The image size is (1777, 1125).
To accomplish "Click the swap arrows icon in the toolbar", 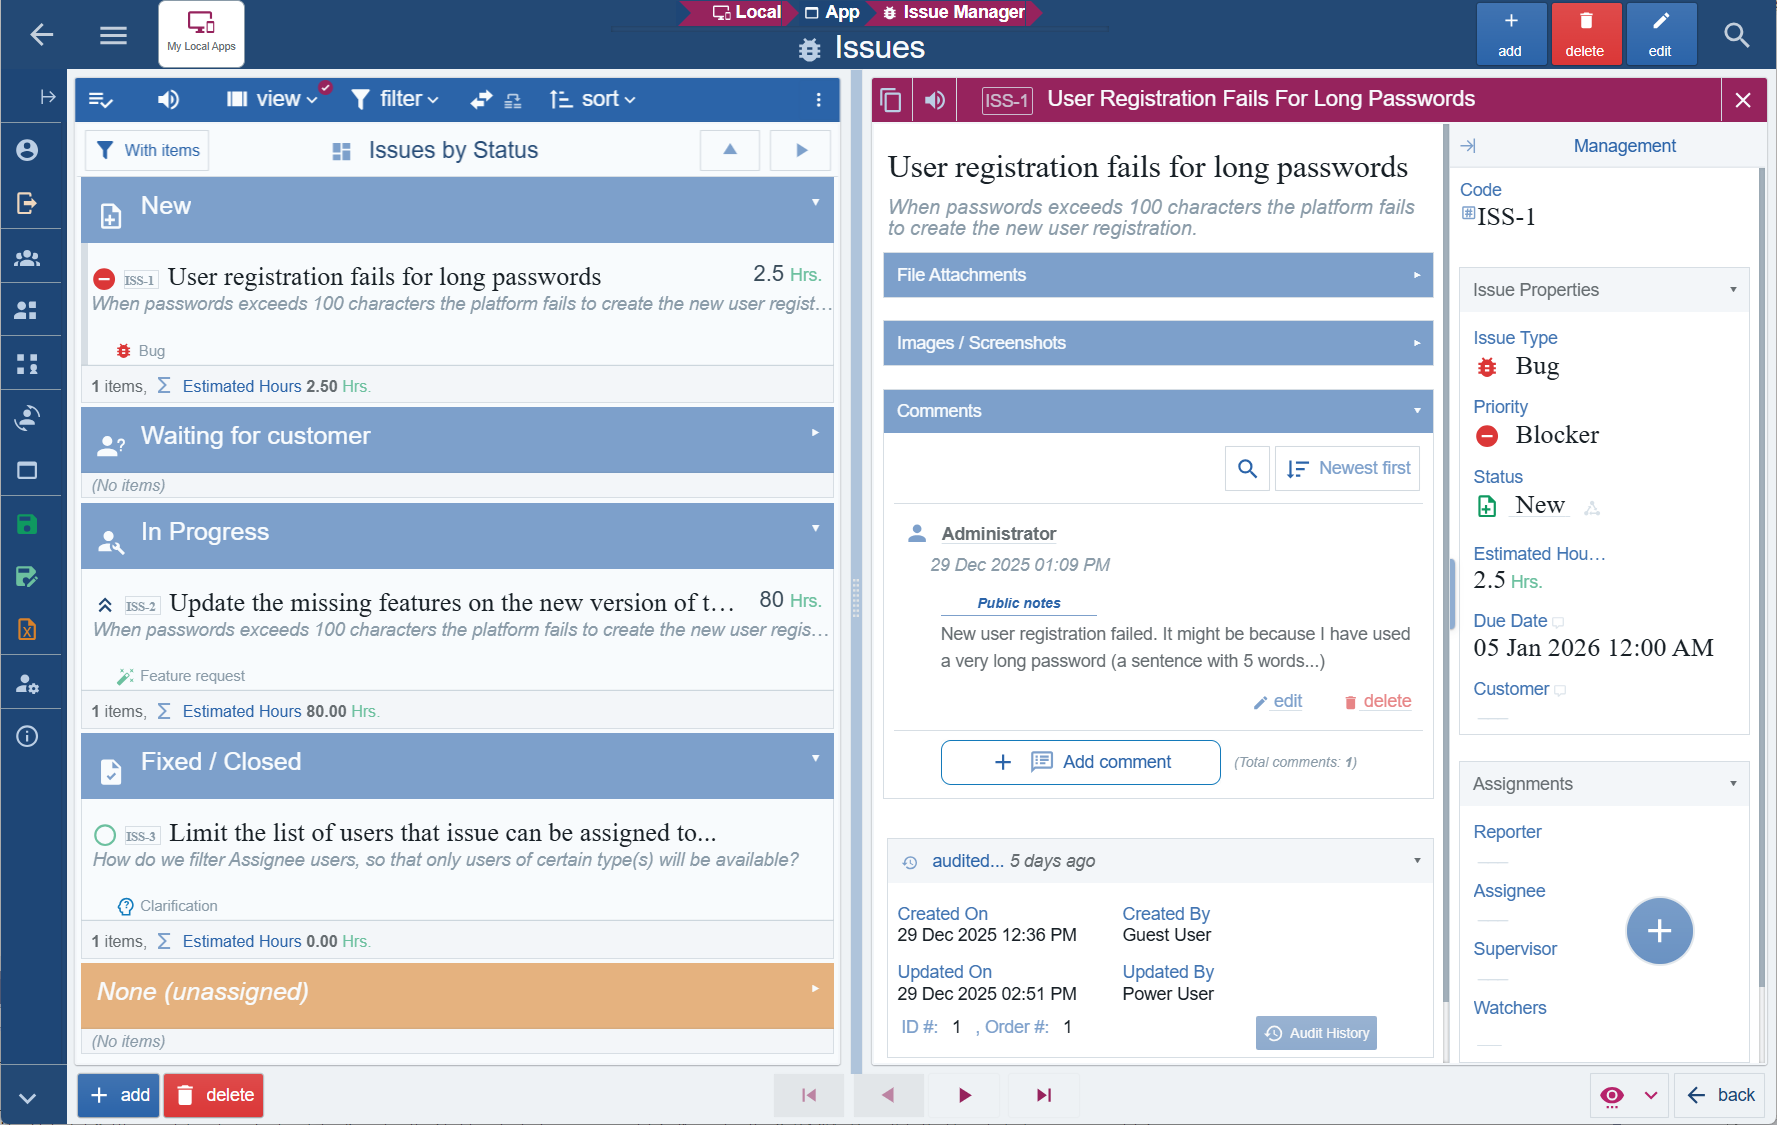I will point(480,99).
